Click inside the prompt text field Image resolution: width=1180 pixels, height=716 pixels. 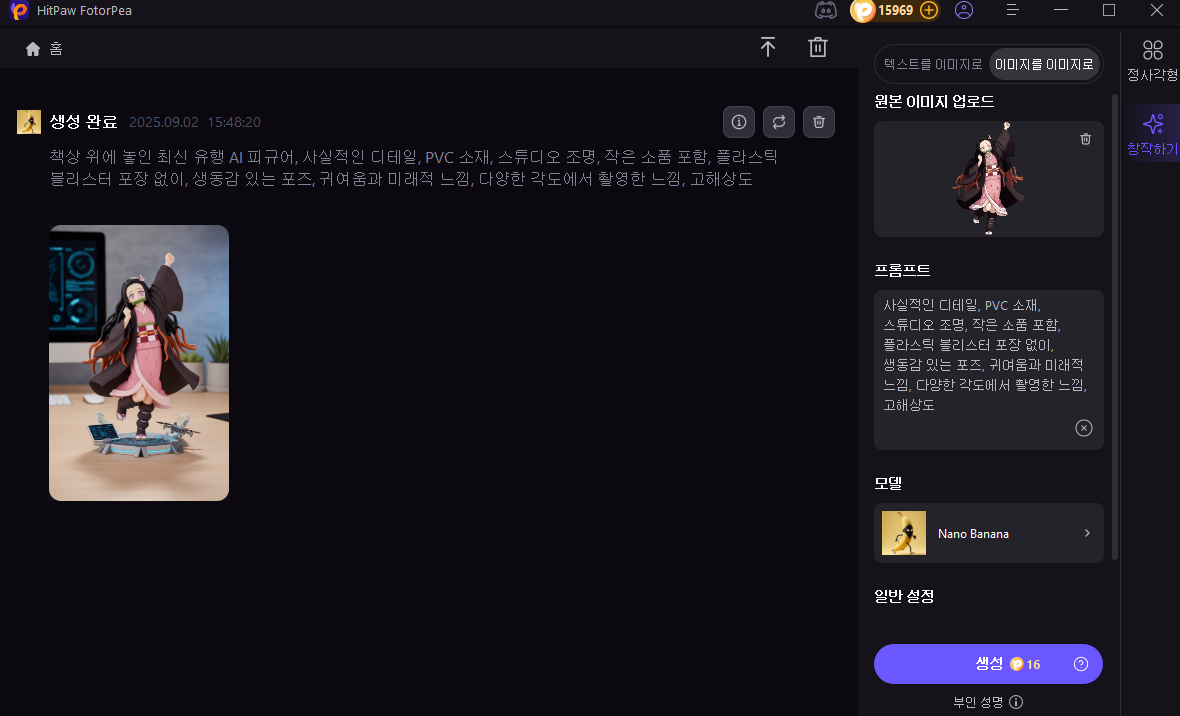(989, 370)
